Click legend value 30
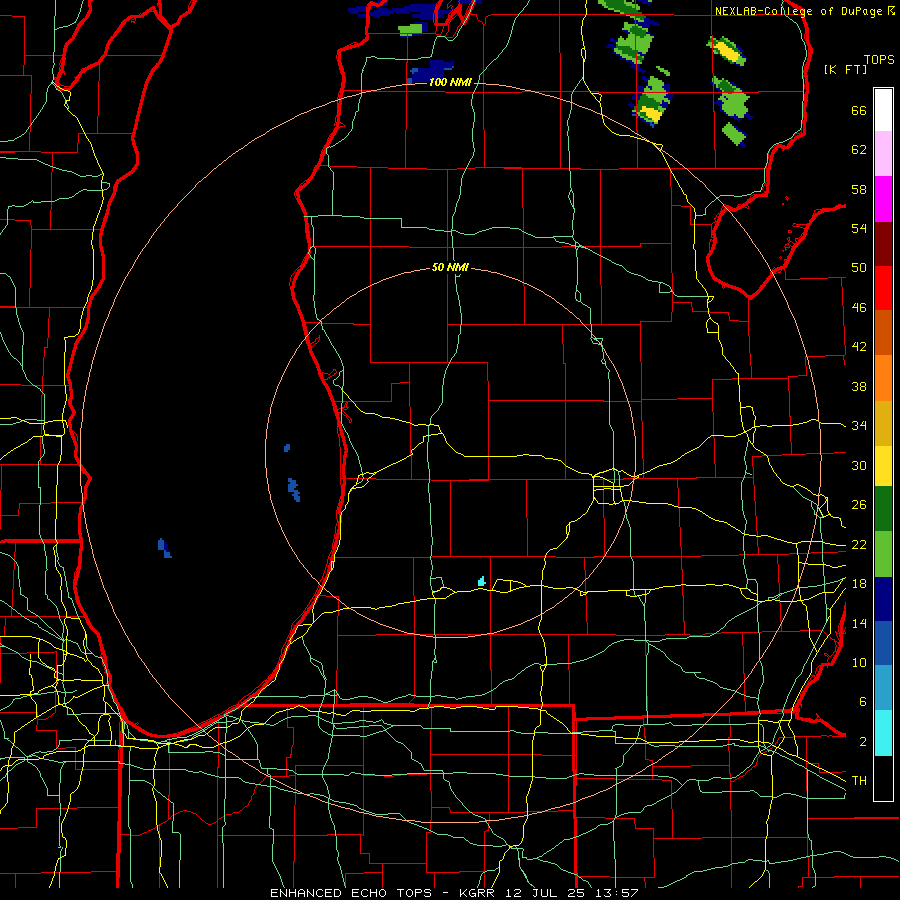The image size is (900, 900). pyautogui.click(x=859, y=465)
